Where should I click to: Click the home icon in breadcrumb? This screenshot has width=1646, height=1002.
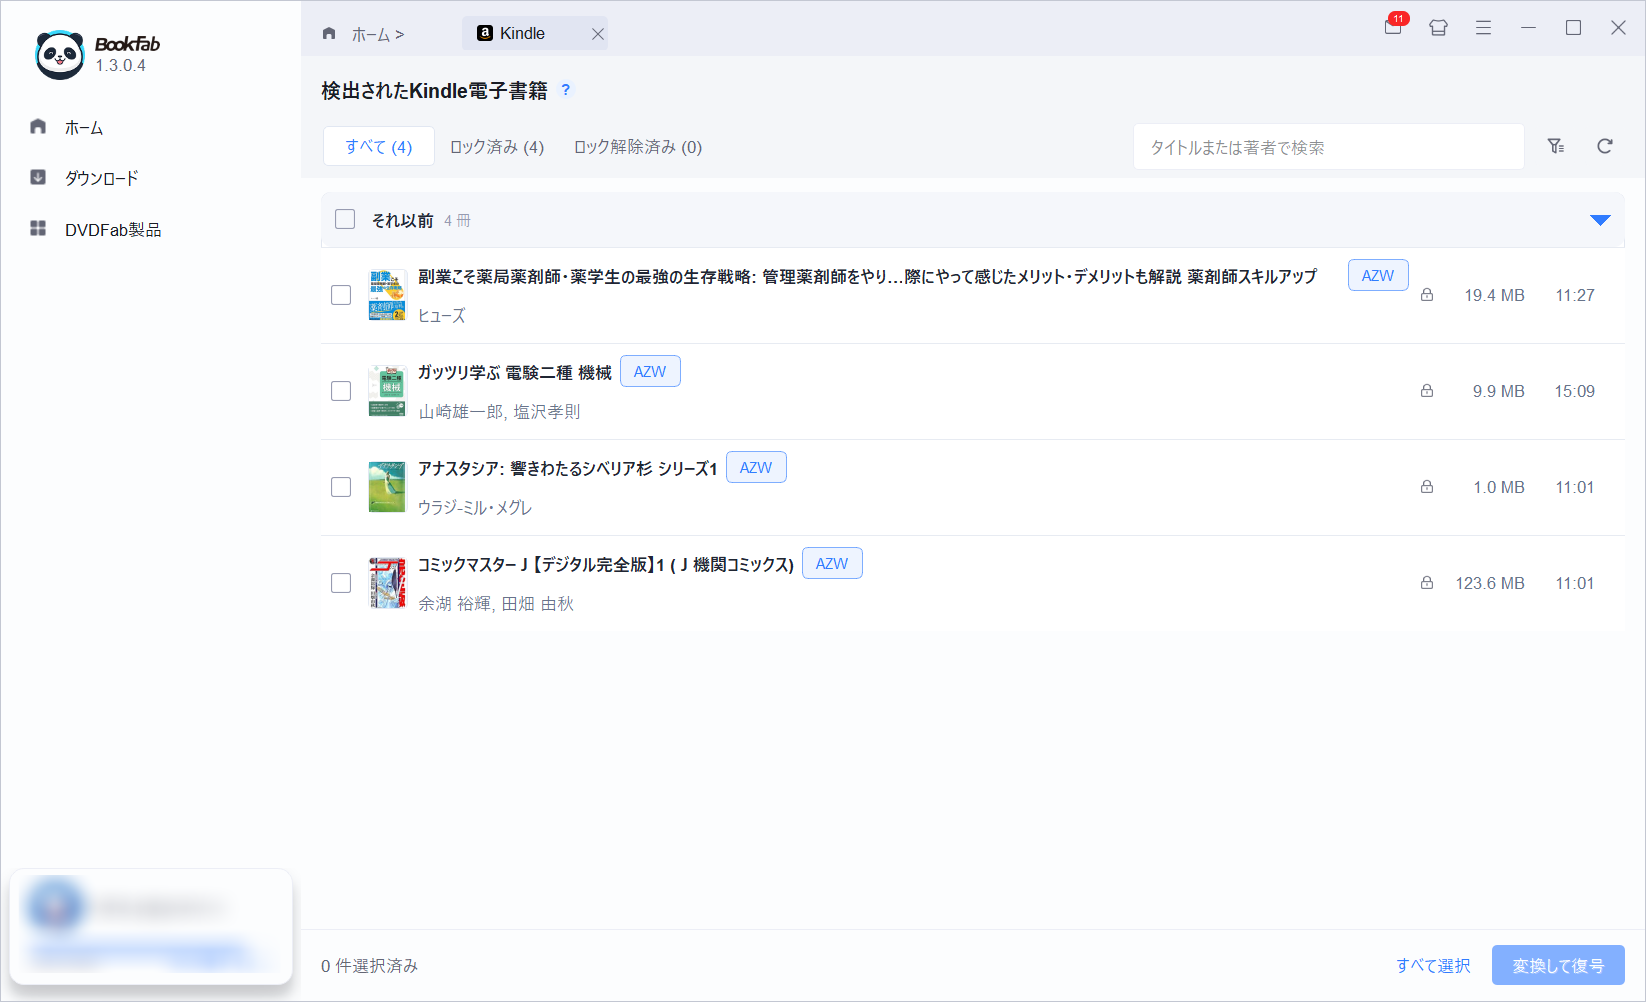[329, 34]
